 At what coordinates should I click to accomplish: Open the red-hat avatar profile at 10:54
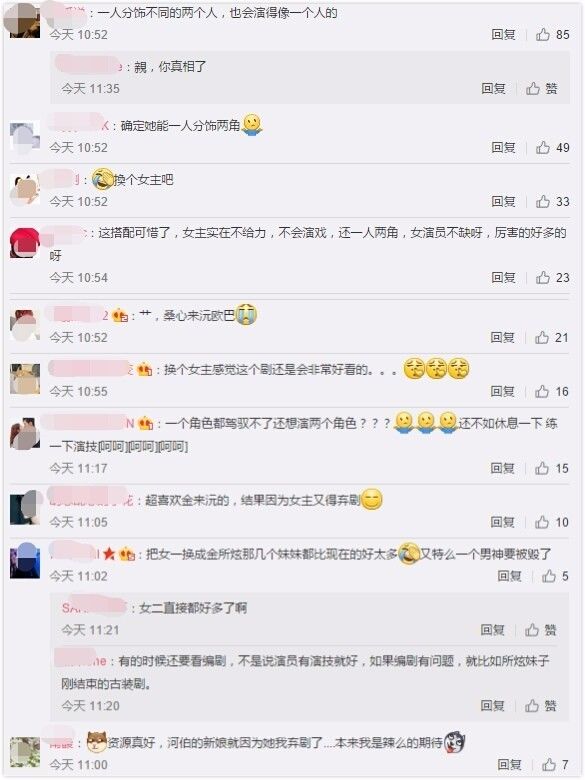[25, 242]
